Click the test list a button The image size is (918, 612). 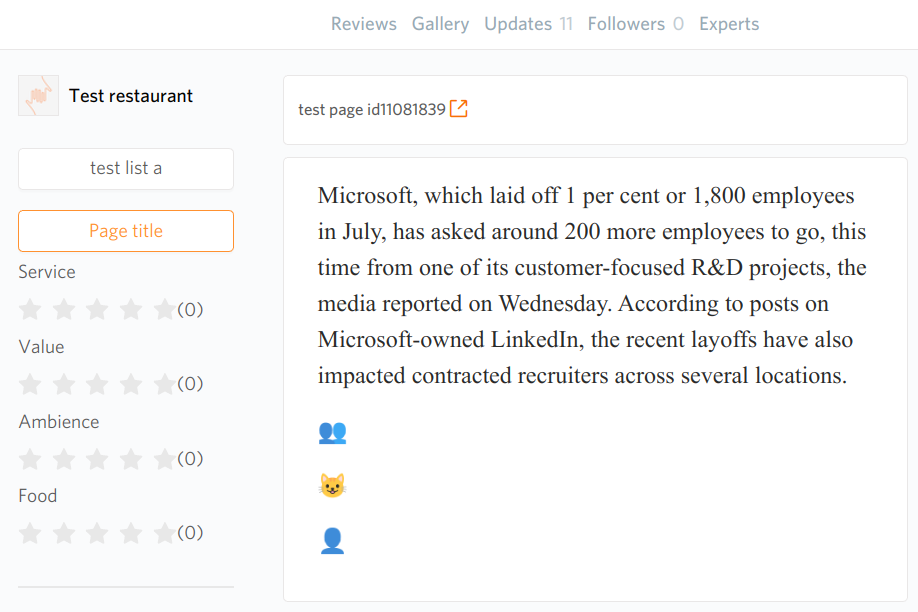click(126, 169)
